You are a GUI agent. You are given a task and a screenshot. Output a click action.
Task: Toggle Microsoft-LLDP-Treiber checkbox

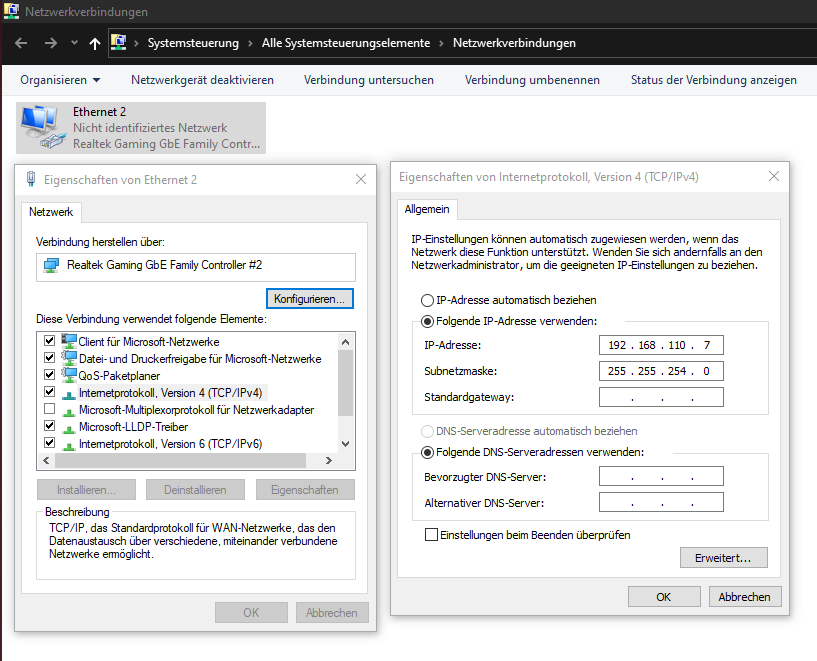49,426
